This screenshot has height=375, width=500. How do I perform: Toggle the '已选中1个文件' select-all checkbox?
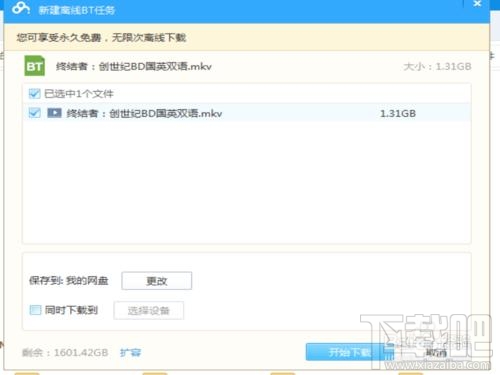(34, 94)
